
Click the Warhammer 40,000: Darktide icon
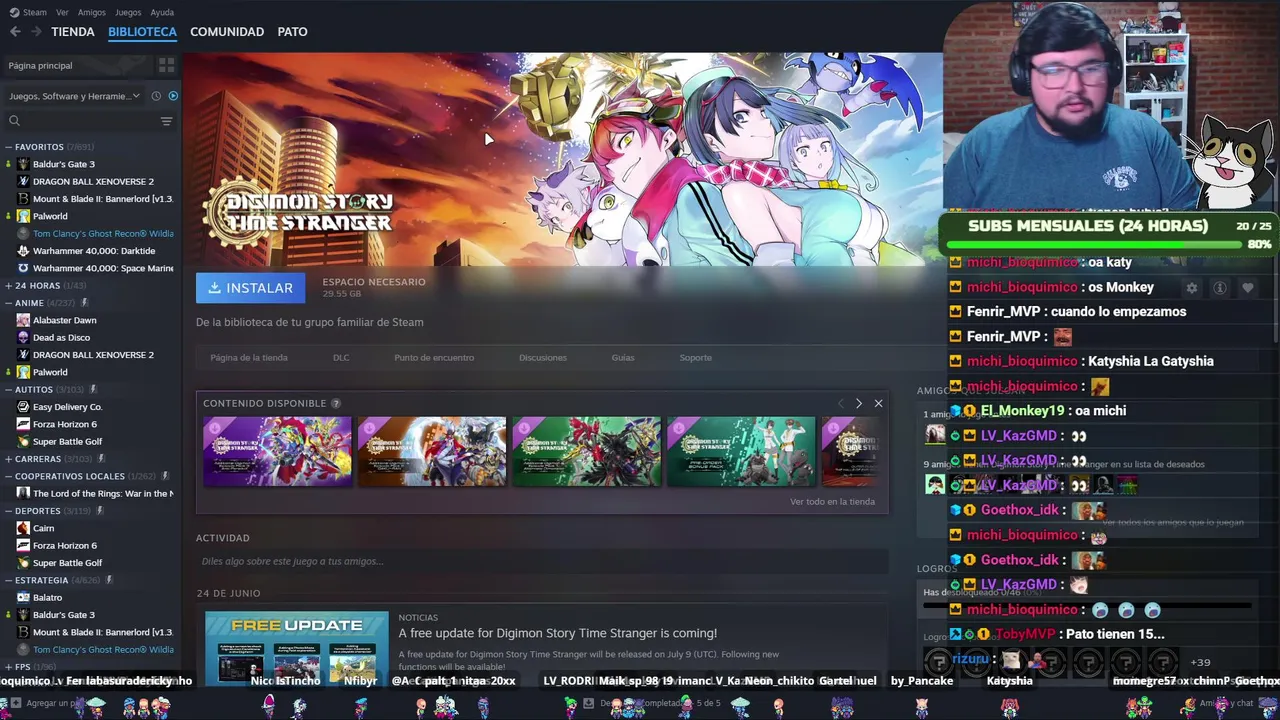pos(23,251)
